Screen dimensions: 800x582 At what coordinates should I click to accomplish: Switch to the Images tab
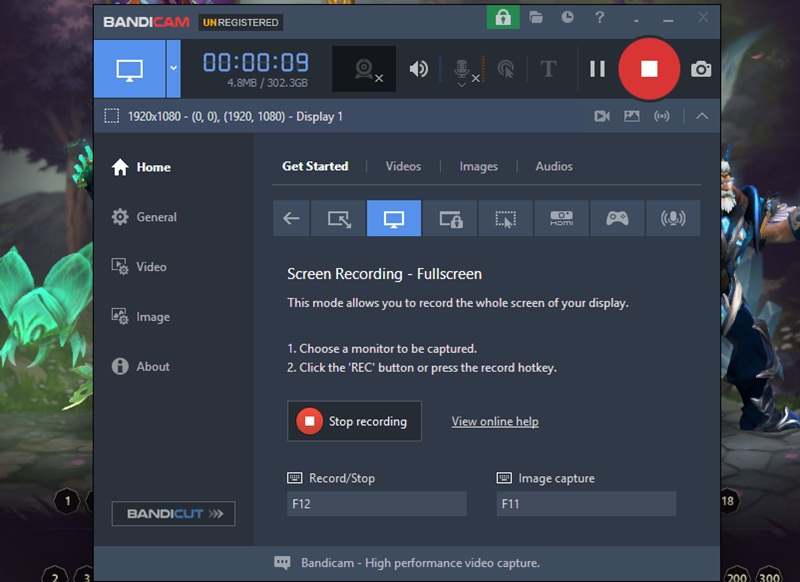479,166
